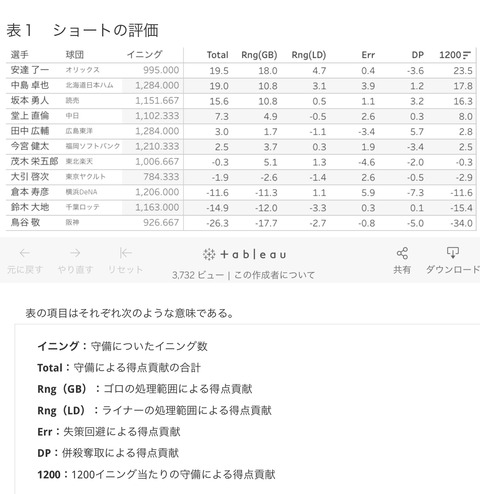Viewport: 480px width, 494px height.
Task: Click Rng(GB) value 18.0
Action: click(268, 71)
